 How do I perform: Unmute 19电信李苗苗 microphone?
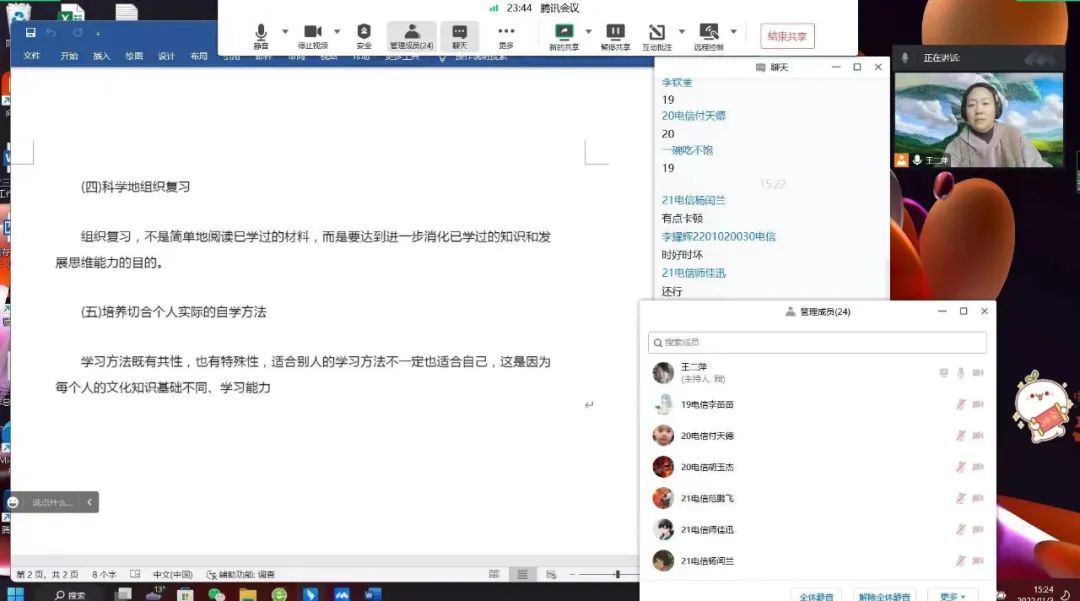tap(961, 404)
